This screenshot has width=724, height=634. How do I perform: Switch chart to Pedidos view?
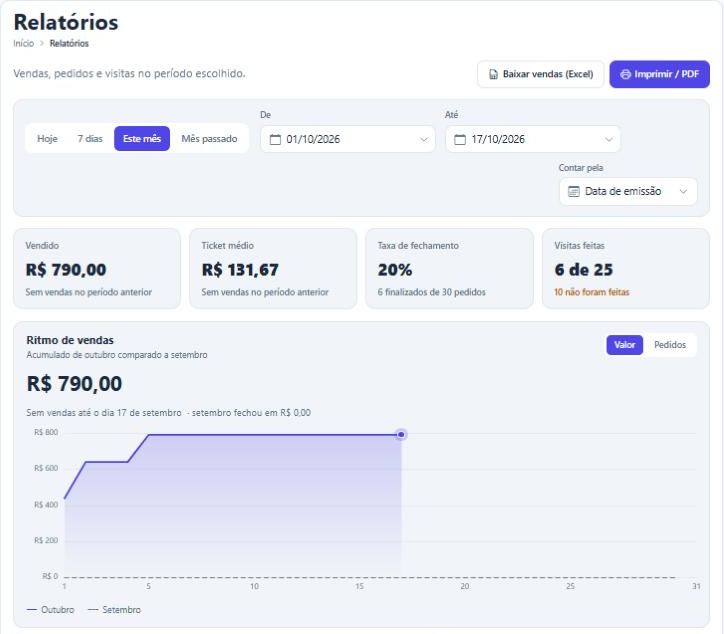pos(670,345)
